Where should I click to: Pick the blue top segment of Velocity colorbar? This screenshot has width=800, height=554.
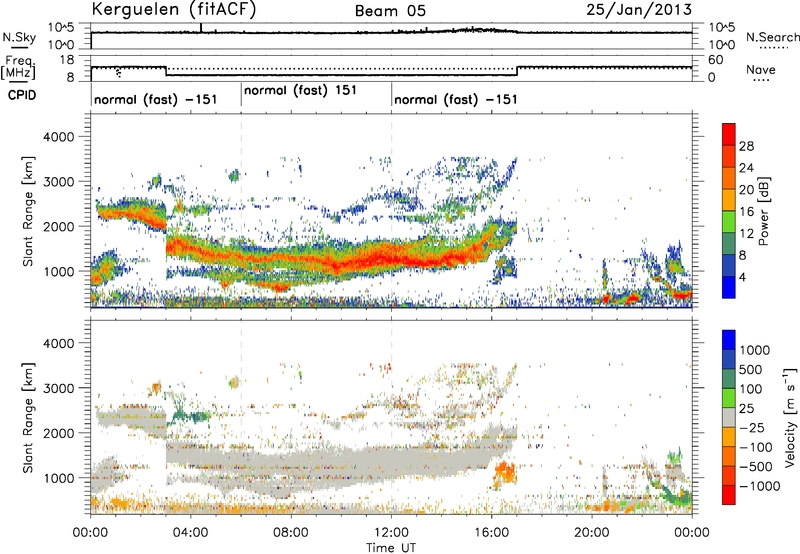[729, 340]
